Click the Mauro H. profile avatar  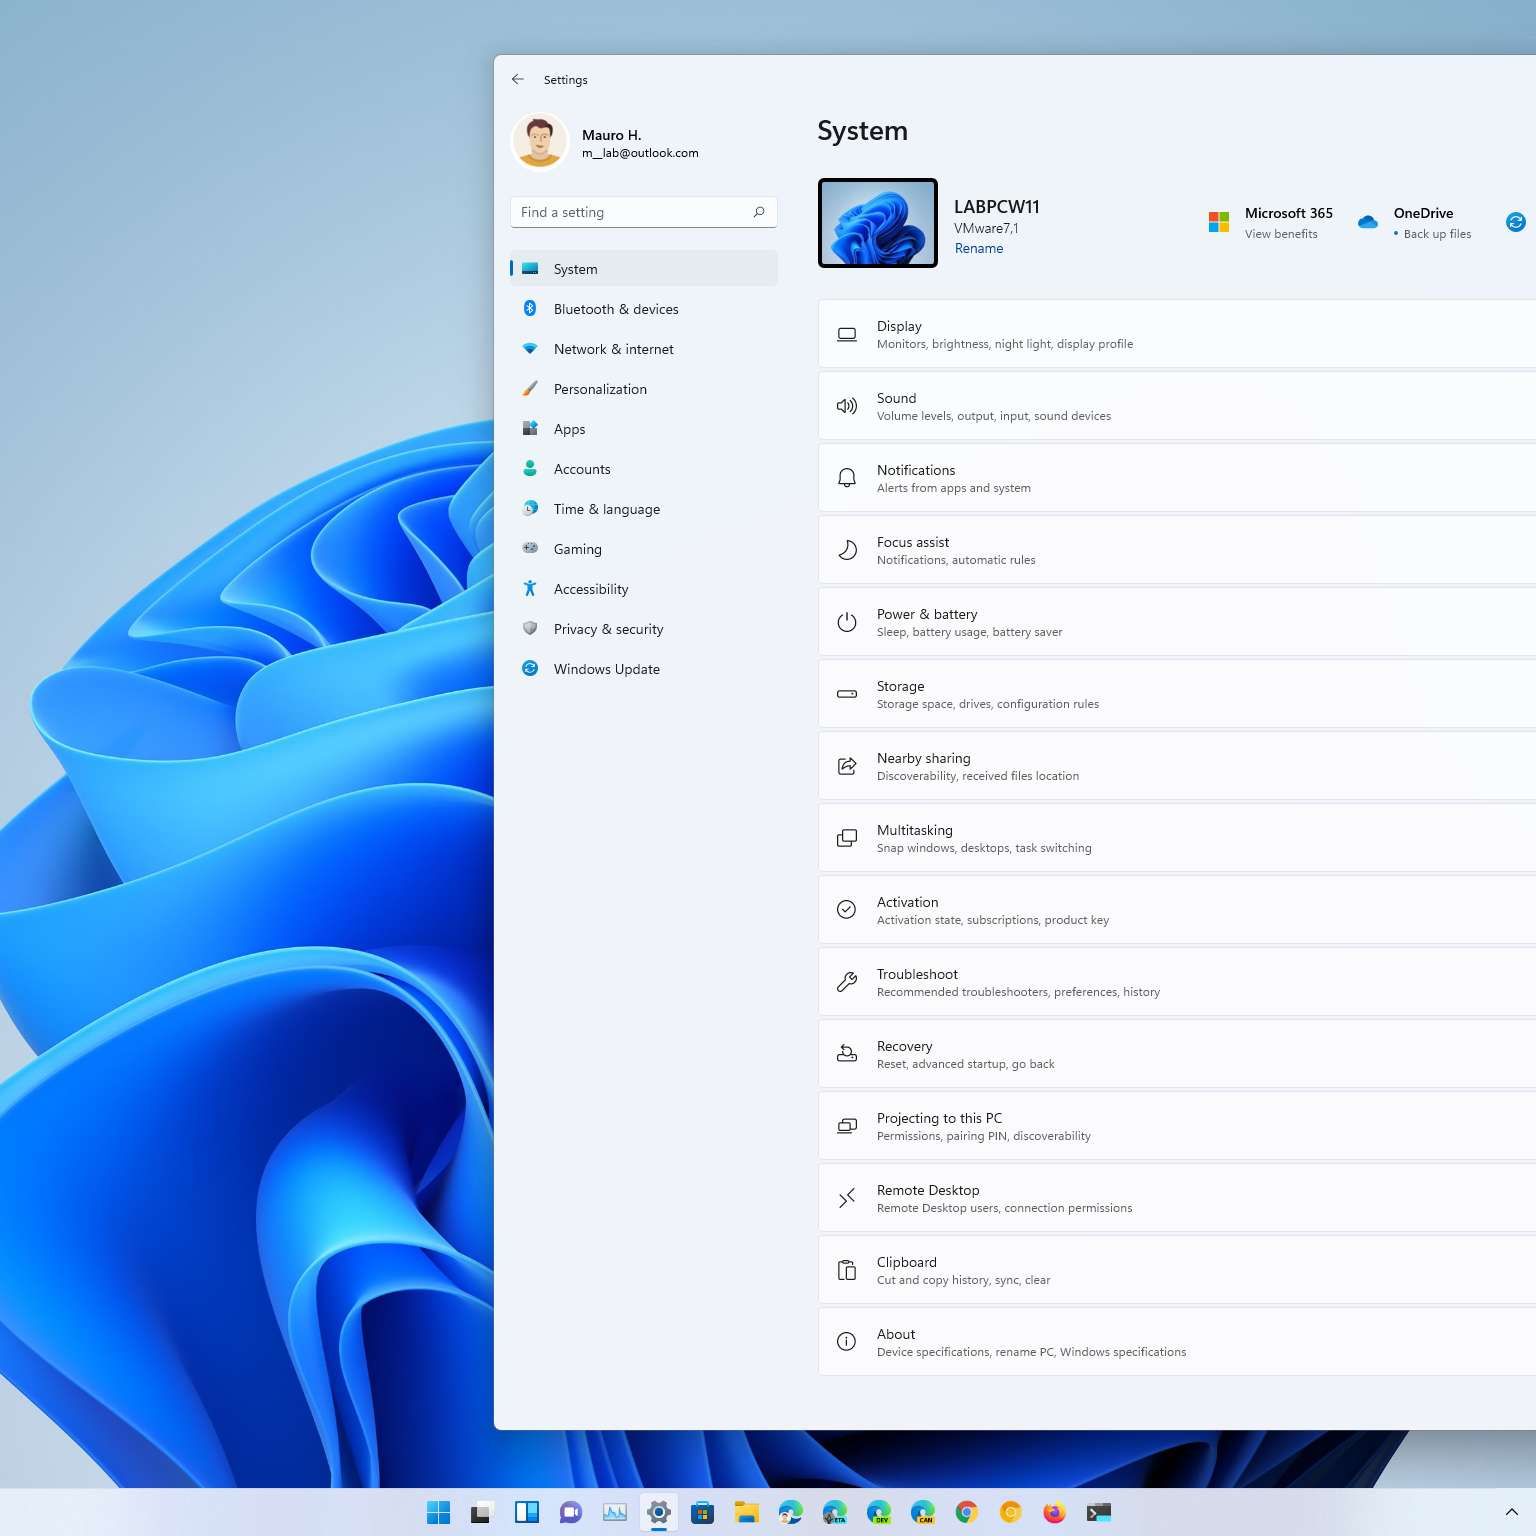pyautogui.click(x=539, y=142)
